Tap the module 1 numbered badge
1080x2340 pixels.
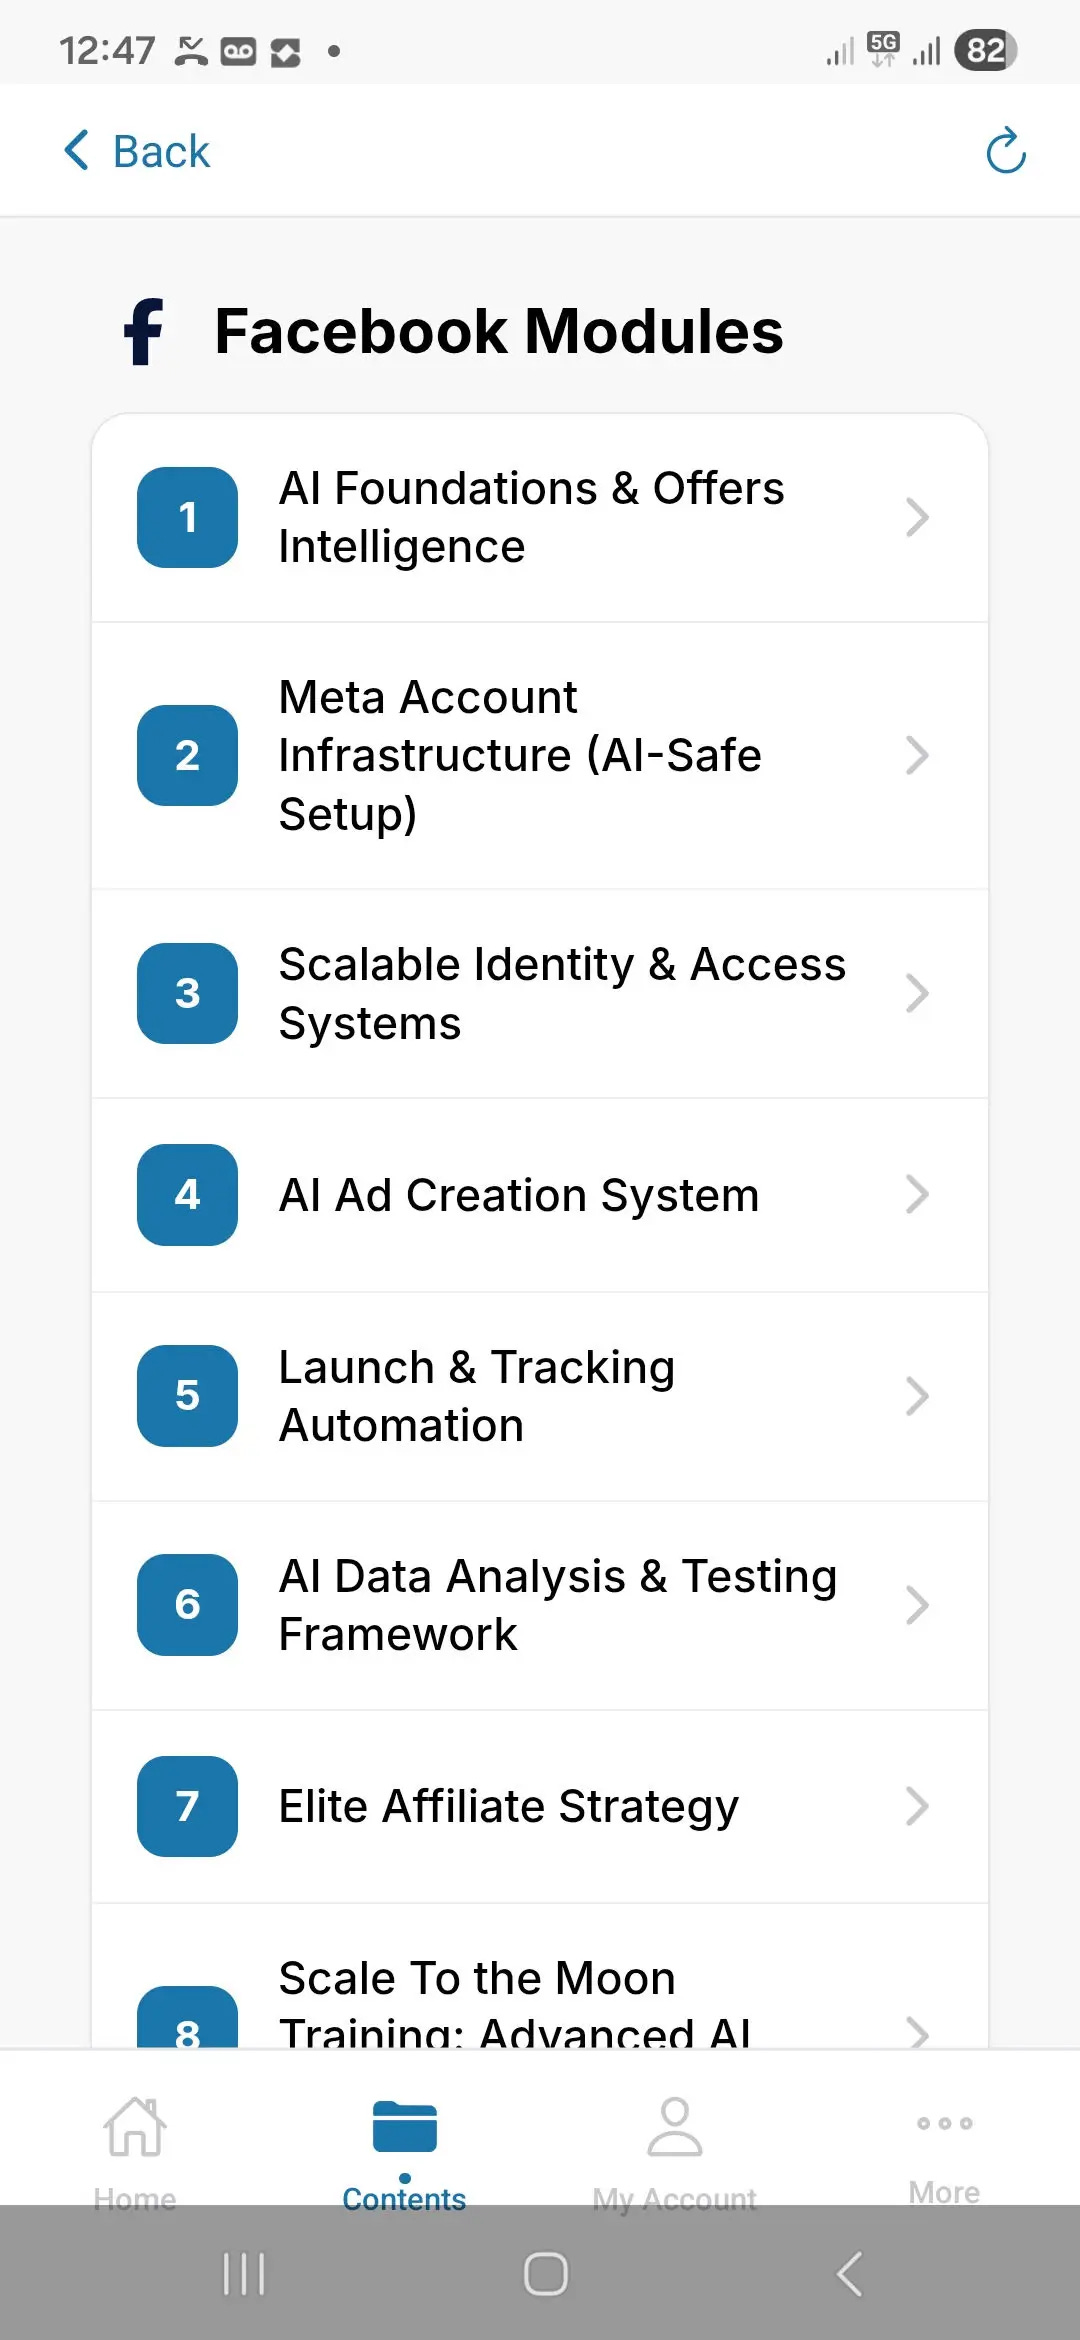point(187,517)
